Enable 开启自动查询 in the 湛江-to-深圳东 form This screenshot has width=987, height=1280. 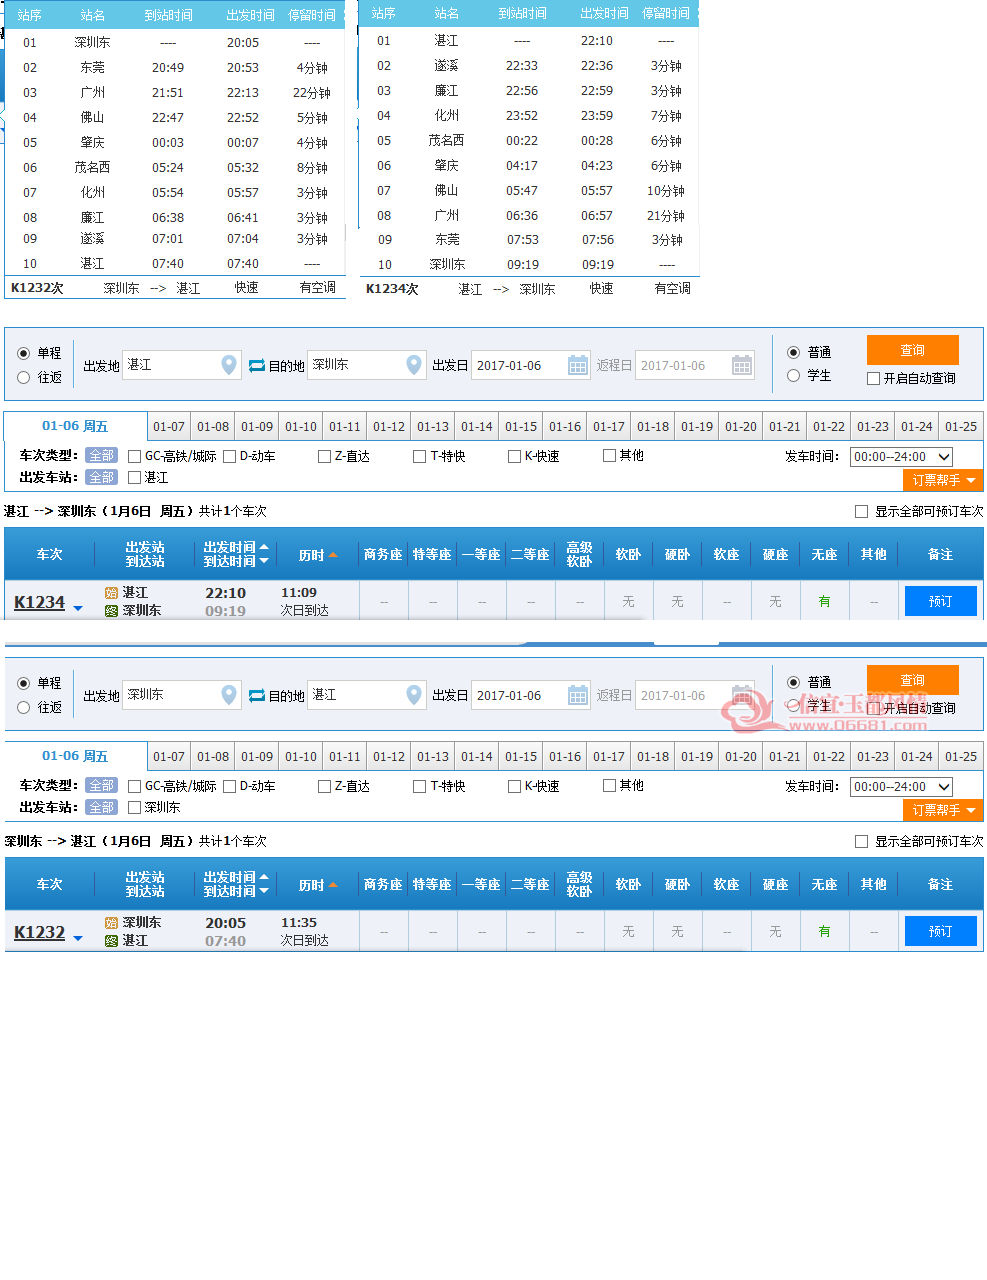coord(873,379)
